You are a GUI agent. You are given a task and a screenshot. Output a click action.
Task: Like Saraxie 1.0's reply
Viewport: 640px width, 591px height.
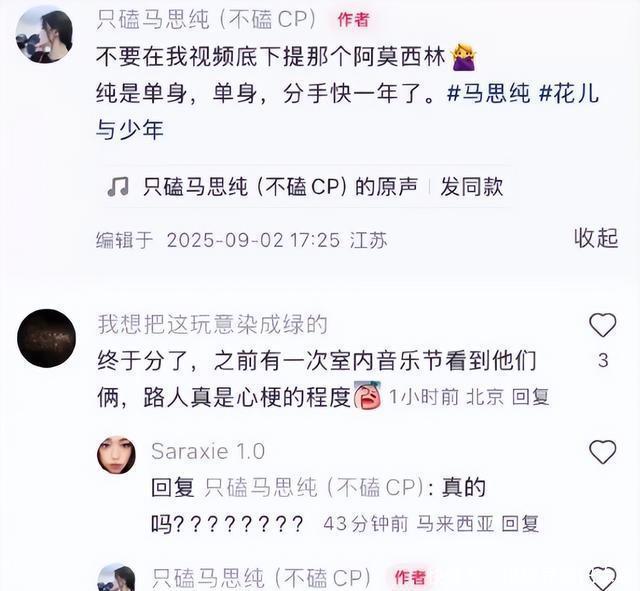[x=602, y=452]
